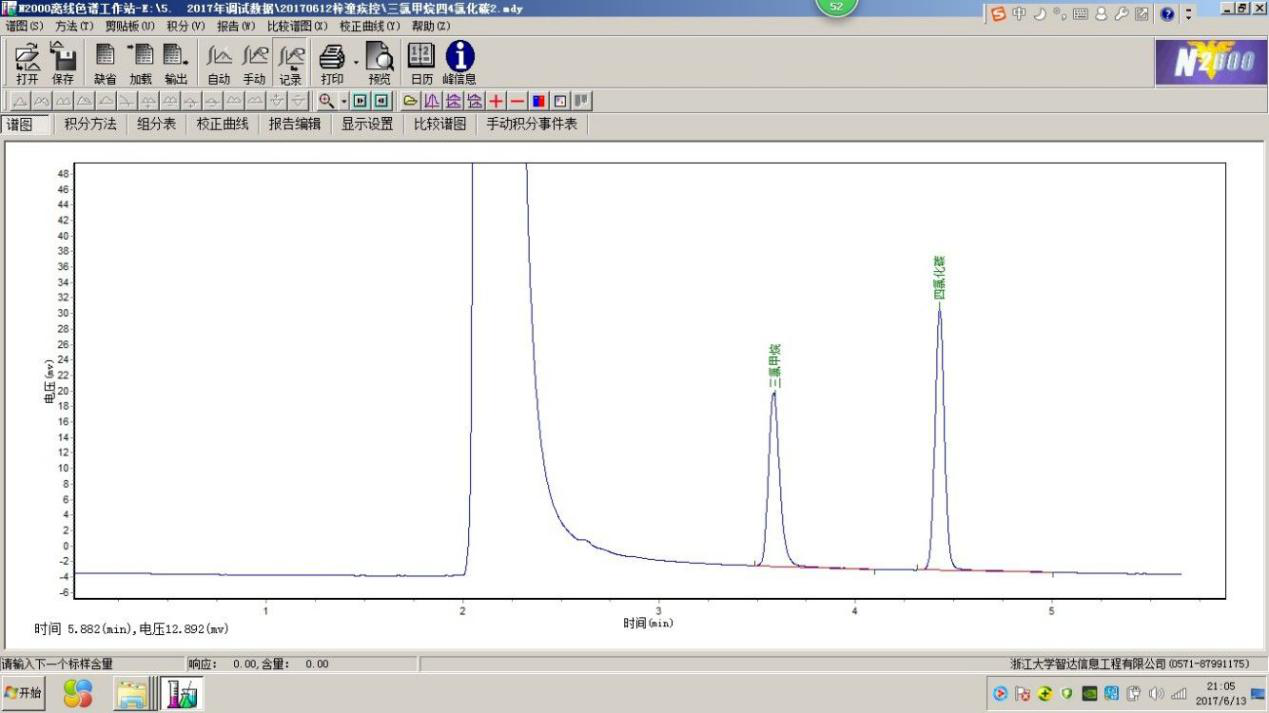Click the 保存 (save) toolbar icon
Image resolution: width=1269 pixels, height=713 pixels.
click(x=62, y=63)
